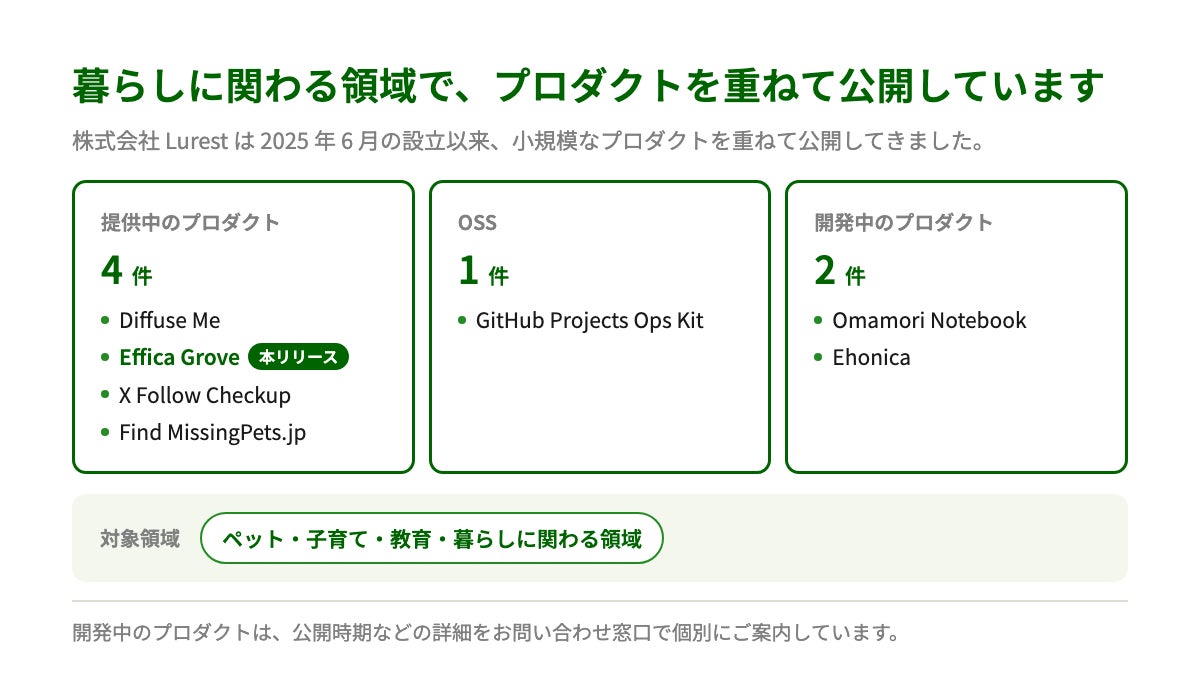
Task: Click the 4 件 count
Action: click(126, 270)
